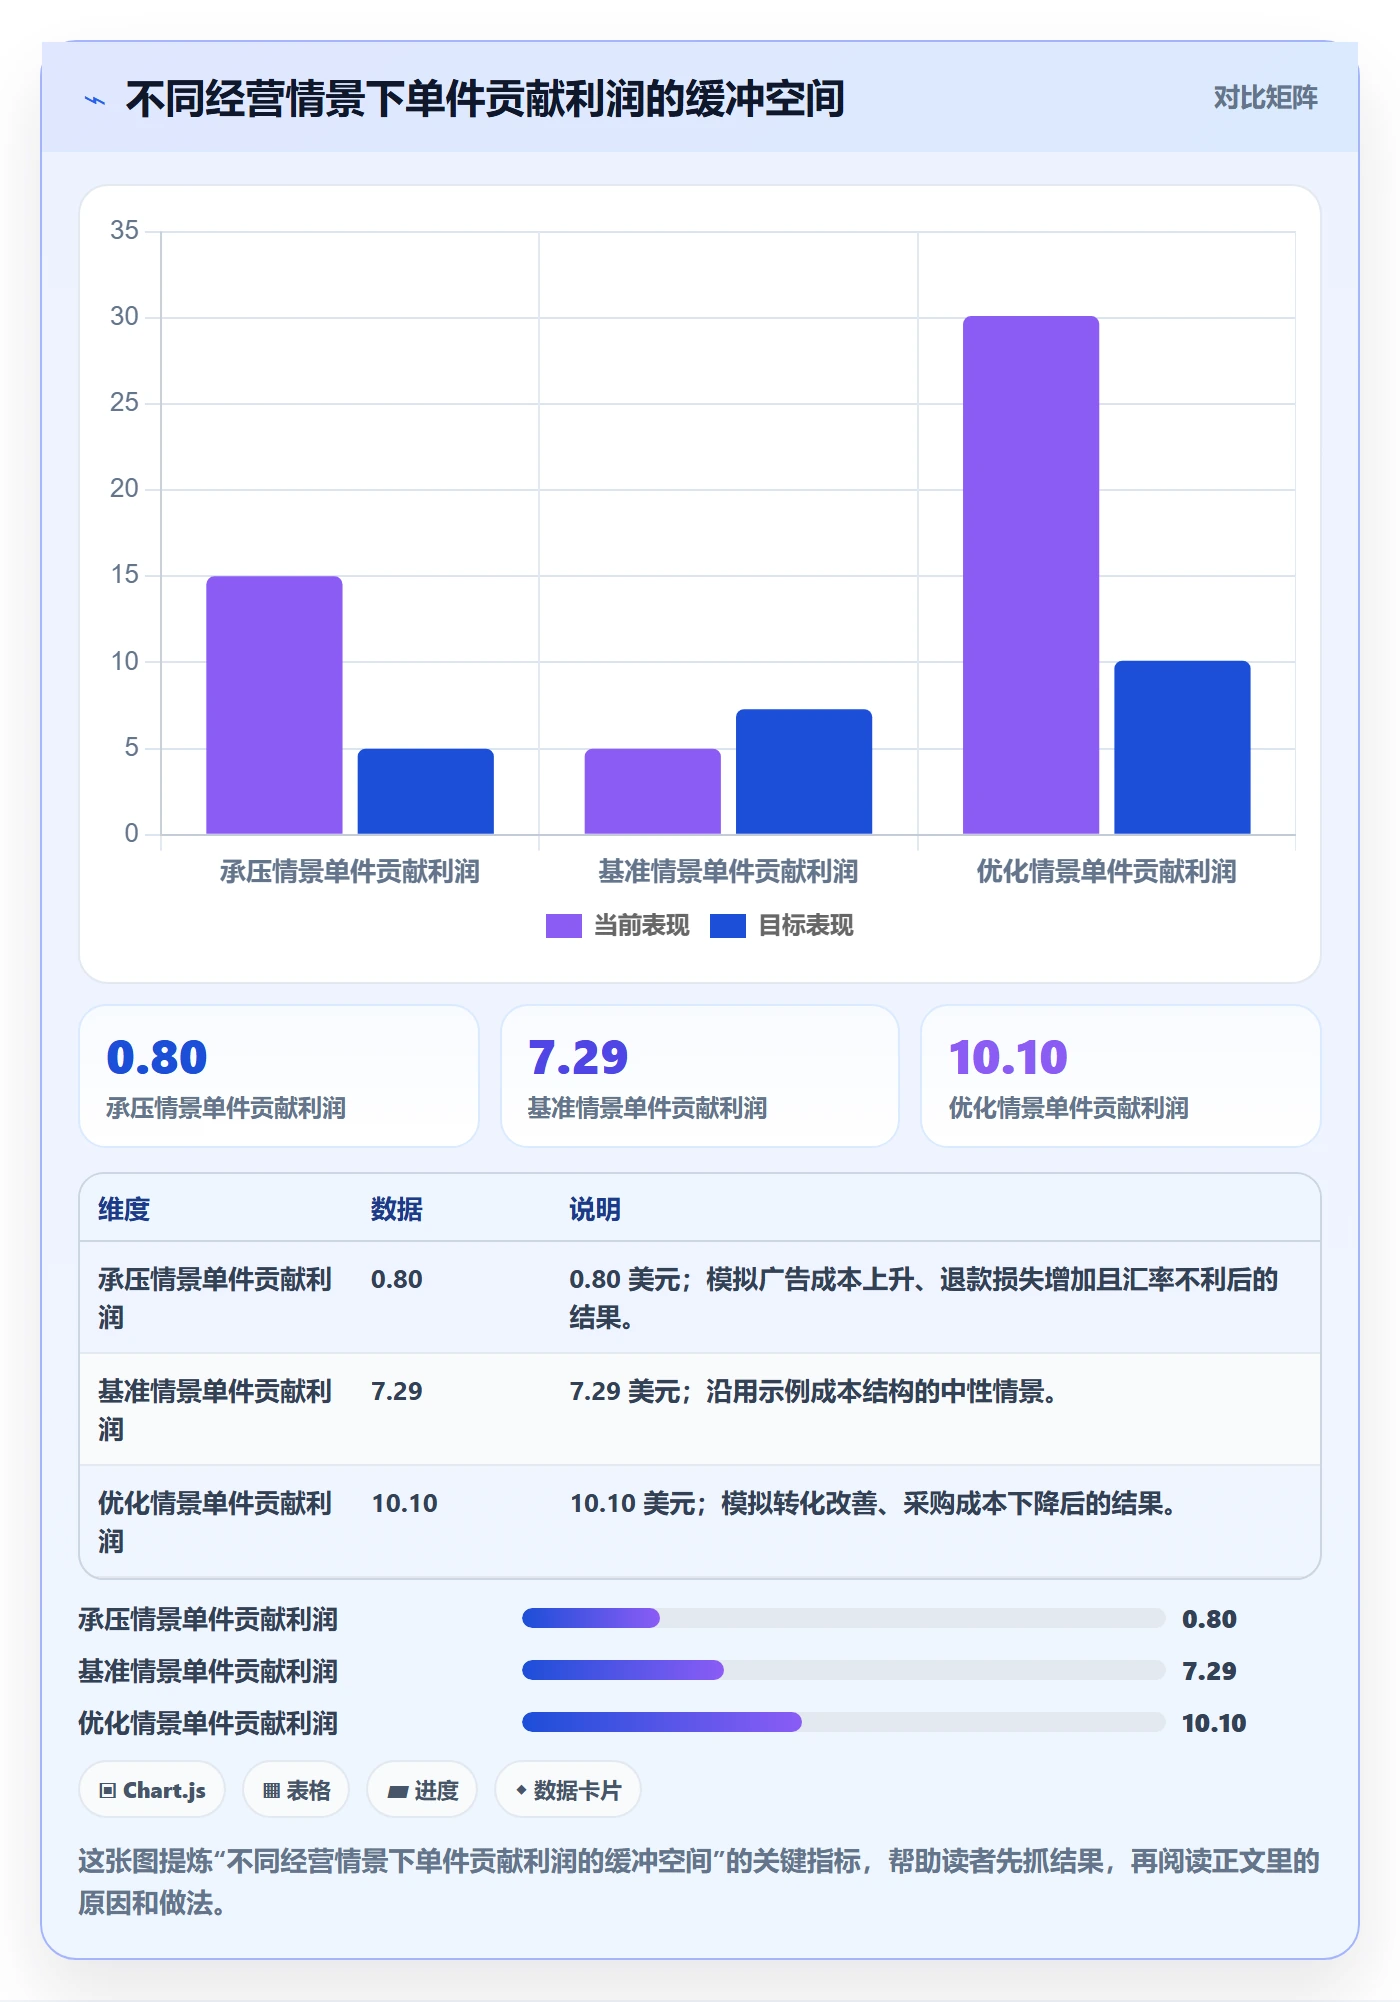Click the tall purple 优化情景 chart bar
Screen dimensions: 1400x2002
point(1031,575)
